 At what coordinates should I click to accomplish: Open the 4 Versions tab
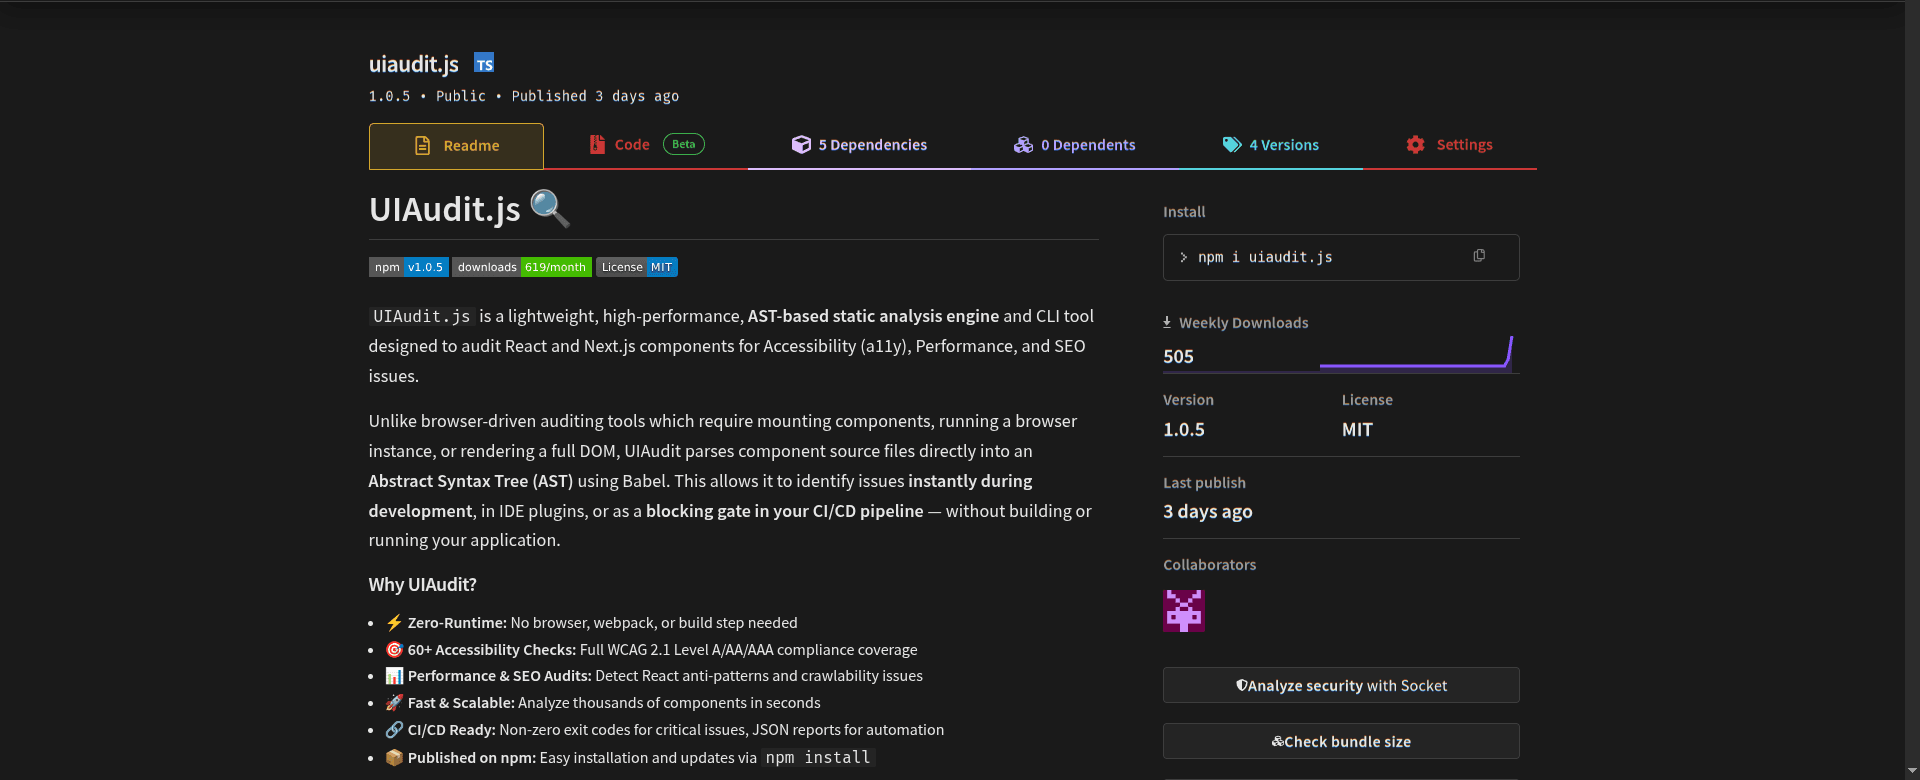coord(1270,145)
